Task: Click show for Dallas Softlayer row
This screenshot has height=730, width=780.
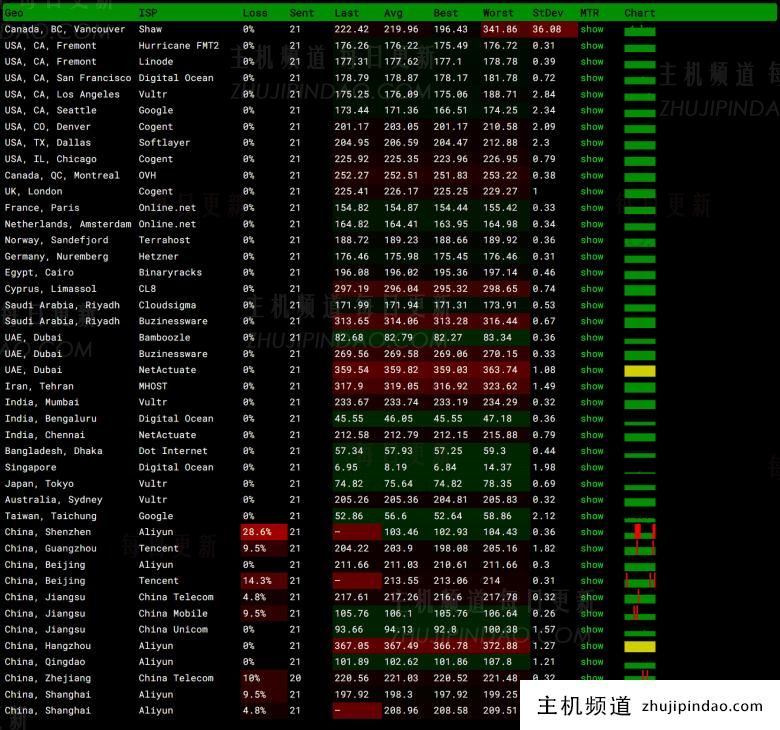Action: (591, 143)
